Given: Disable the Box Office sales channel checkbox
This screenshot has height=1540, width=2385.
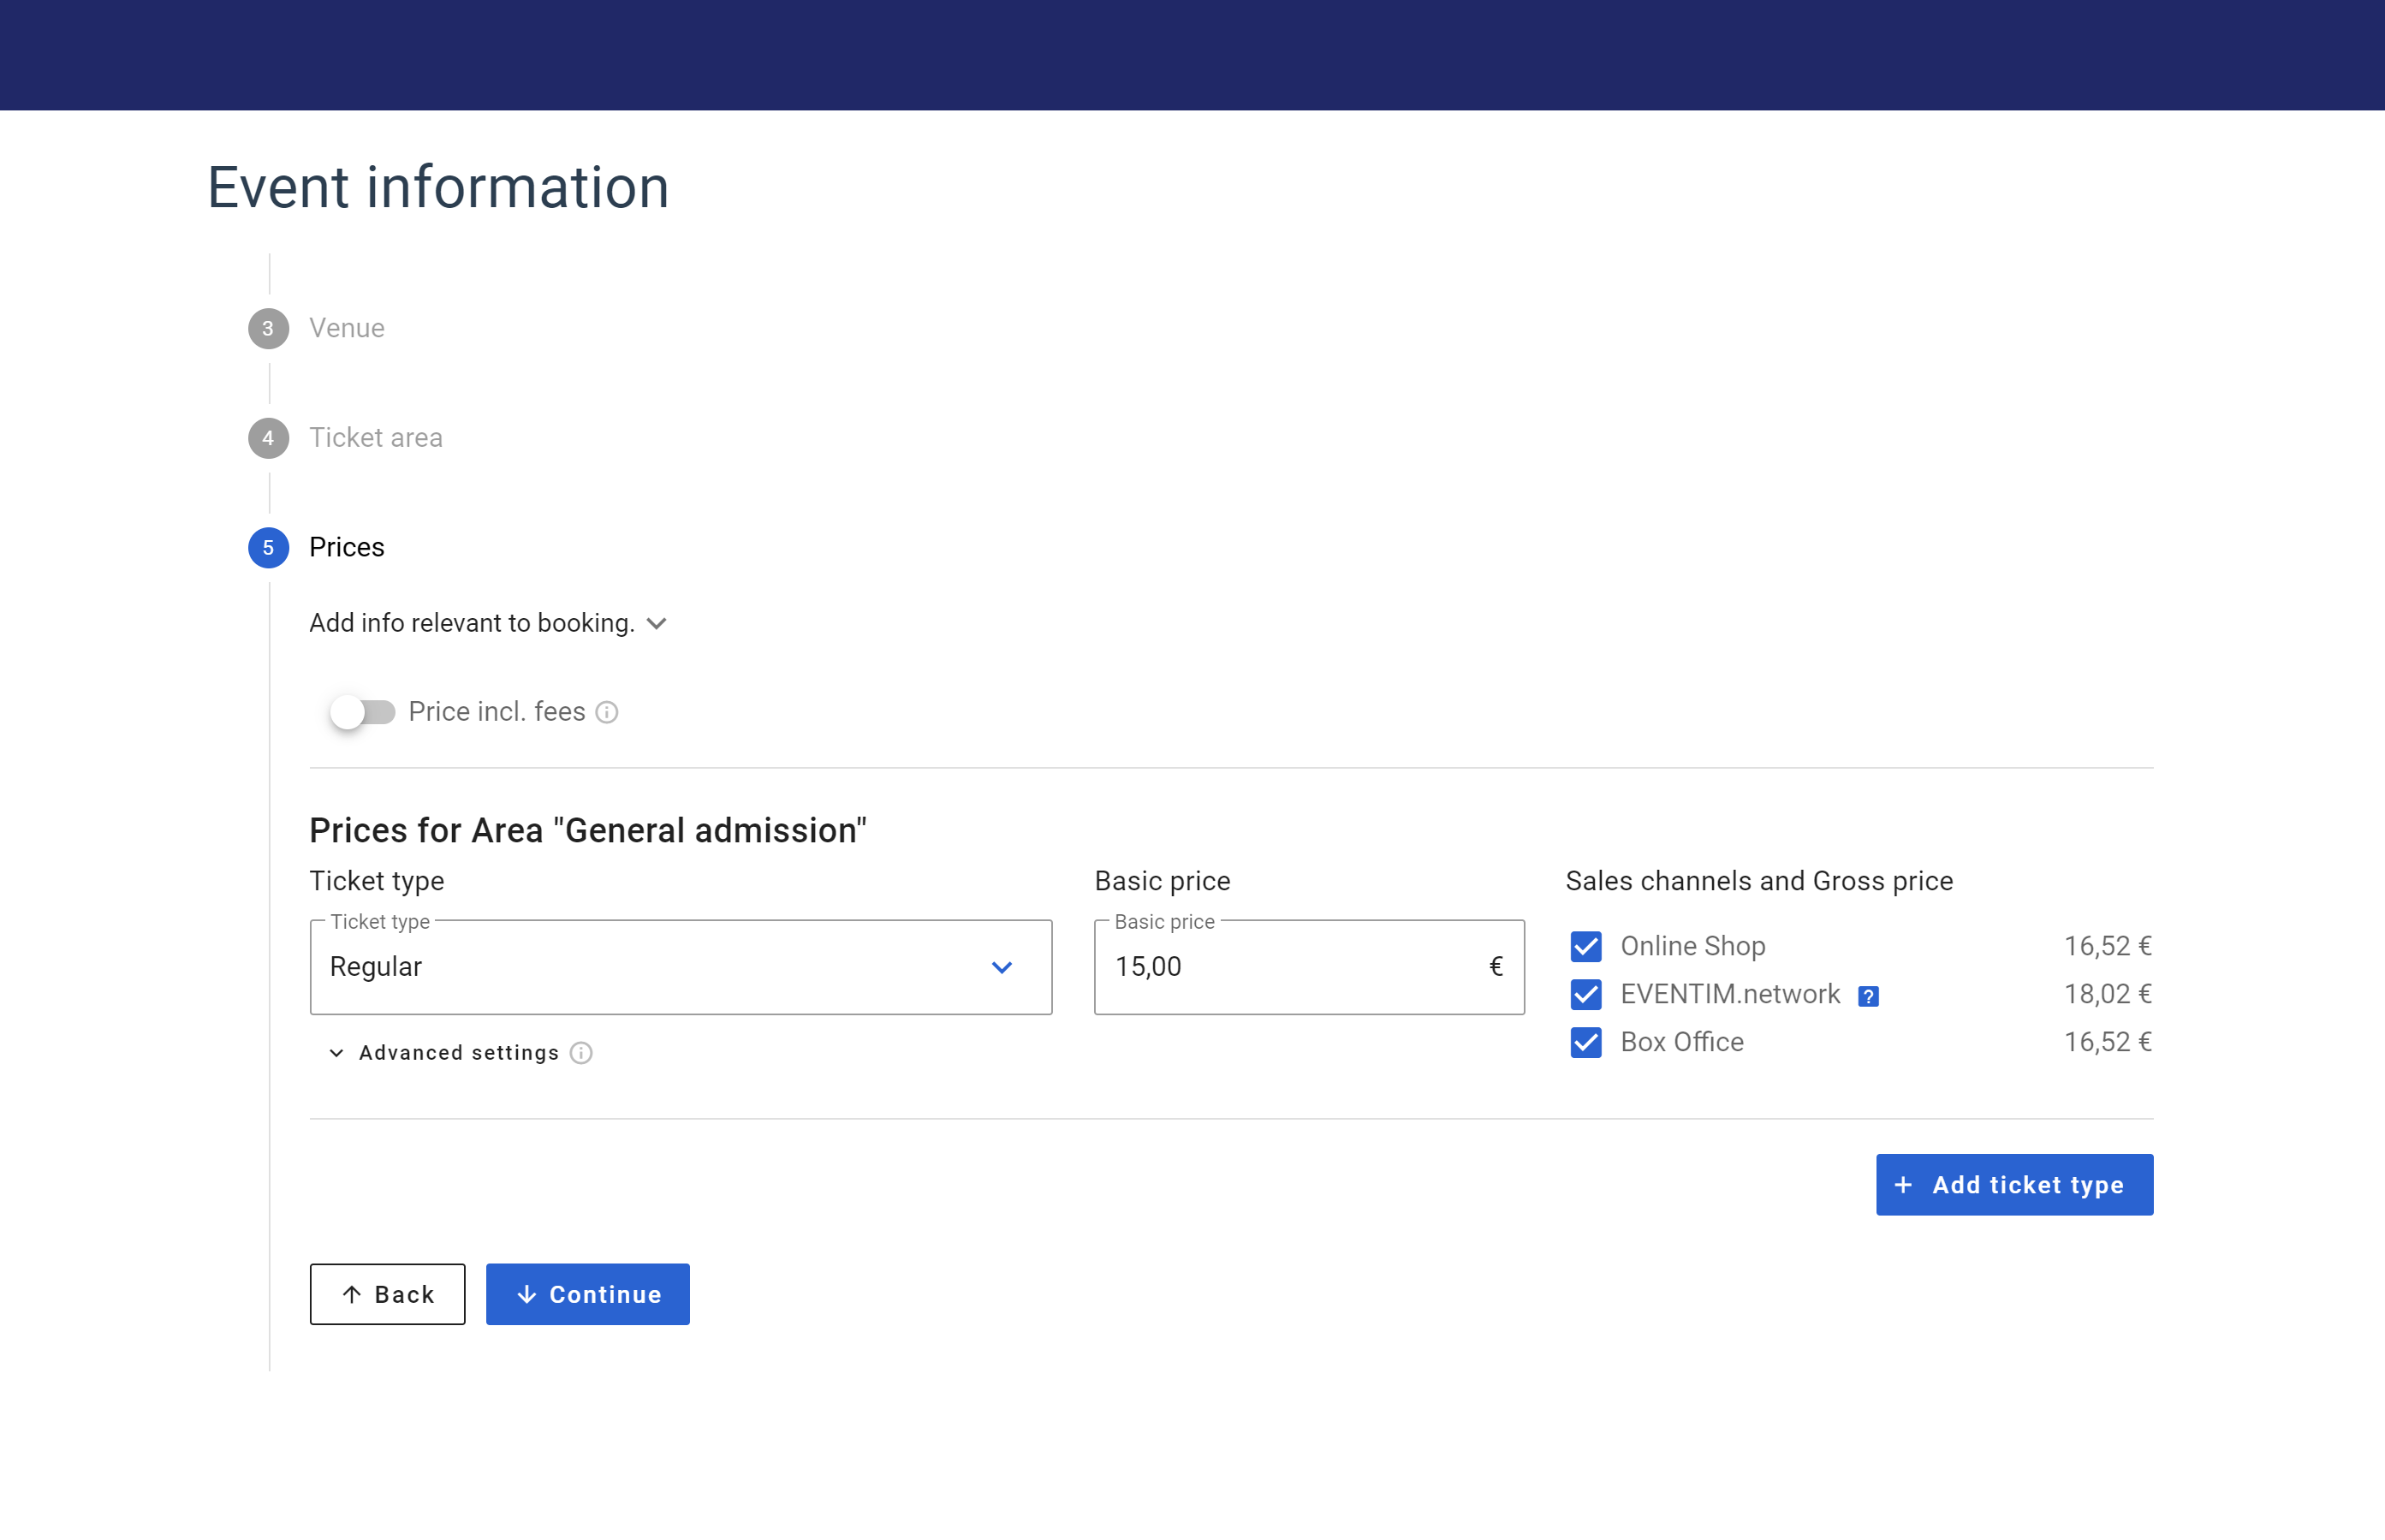Looking at the screenshot, I should click(x=1585, y=1042).
